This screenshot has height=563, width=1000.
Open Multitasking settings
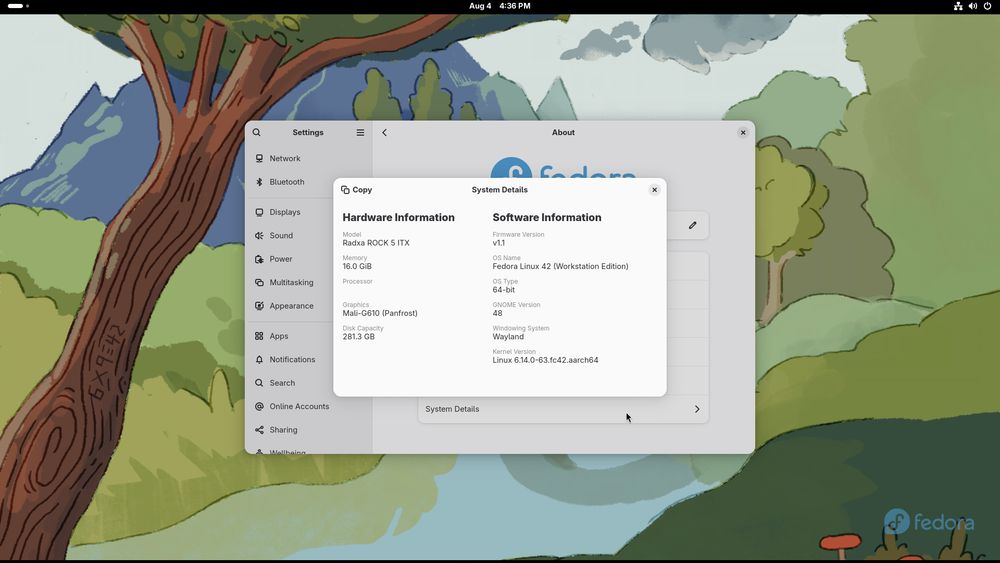click(309, 282)
